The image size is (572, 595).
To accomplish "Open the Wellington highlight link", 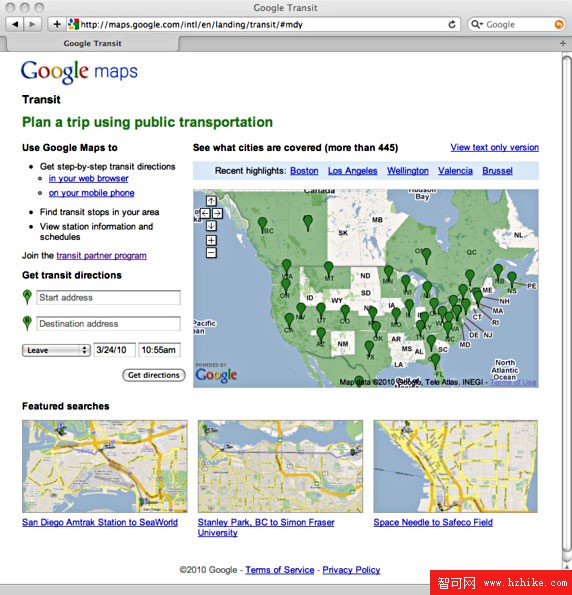I will click(x=408, y=171).
